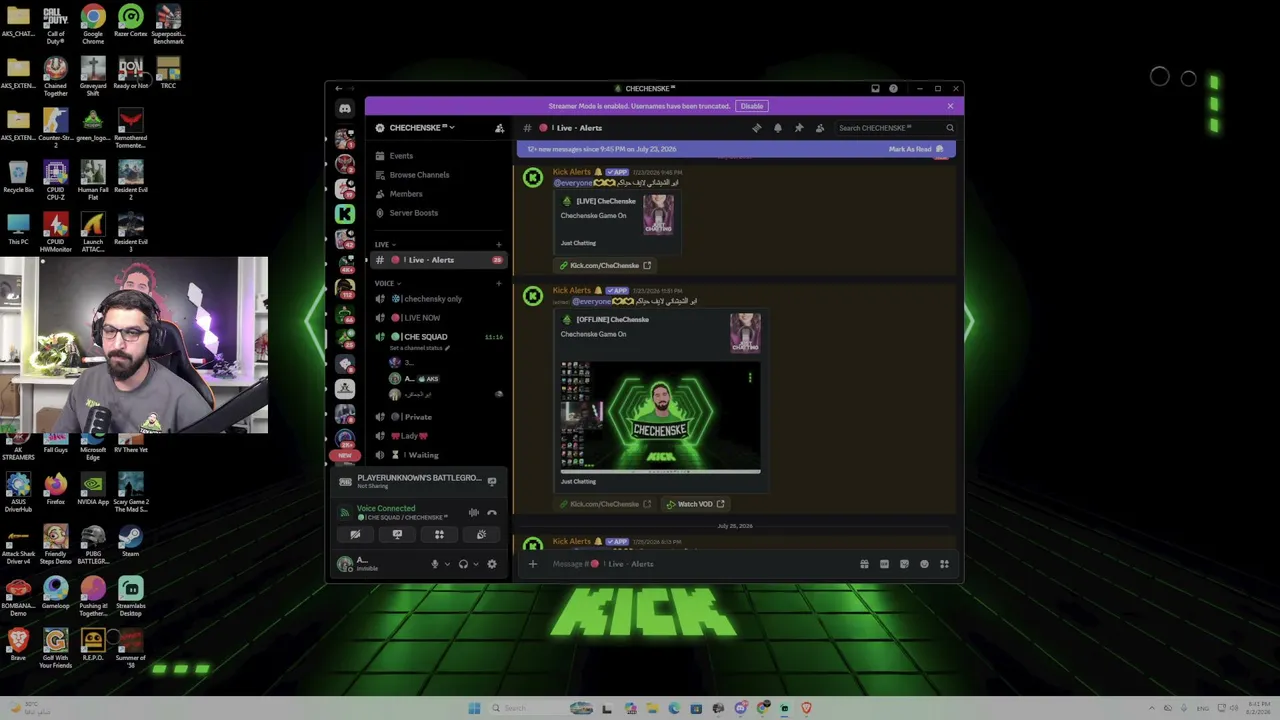This screenshot has height=720, width=1280.
Task: Open the GIF picker
Action: (884, 564)
